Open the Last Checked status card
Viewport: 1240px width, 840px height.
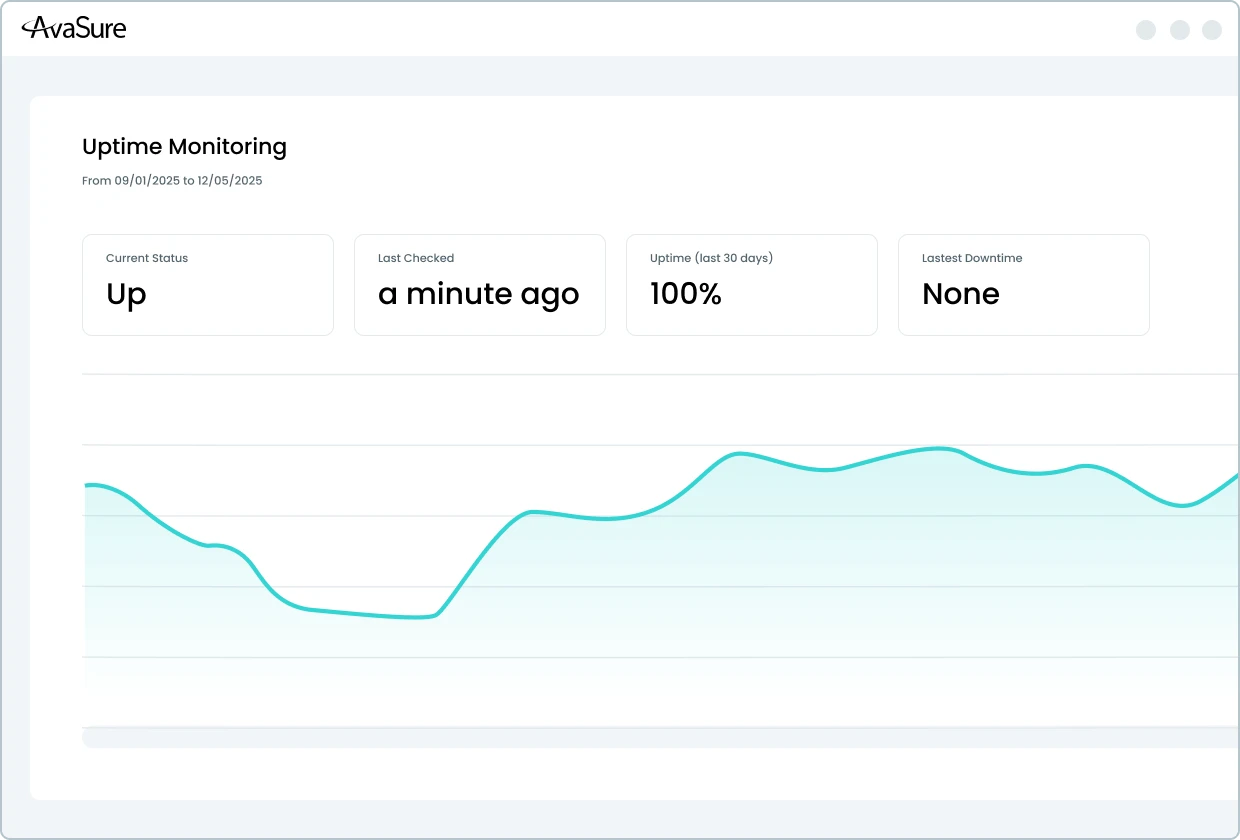(479, 284)
